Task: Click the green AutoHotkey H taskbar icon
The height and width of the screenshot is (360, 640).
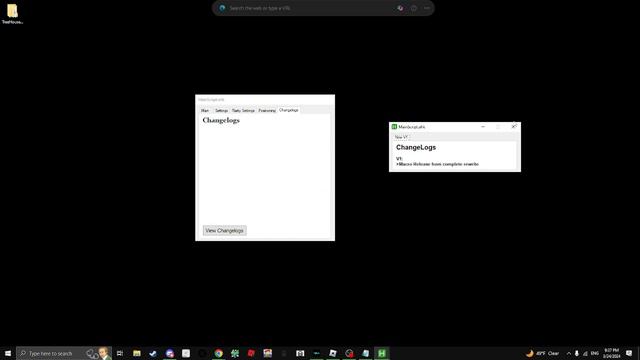Action: click(382, 353)
